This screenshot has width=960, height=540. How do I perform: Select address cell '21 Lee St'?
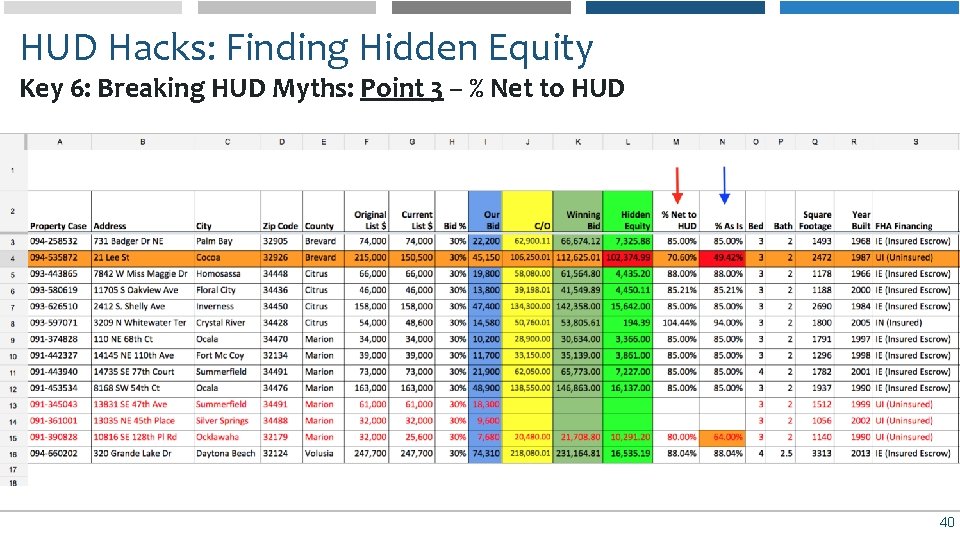(143, 258)
